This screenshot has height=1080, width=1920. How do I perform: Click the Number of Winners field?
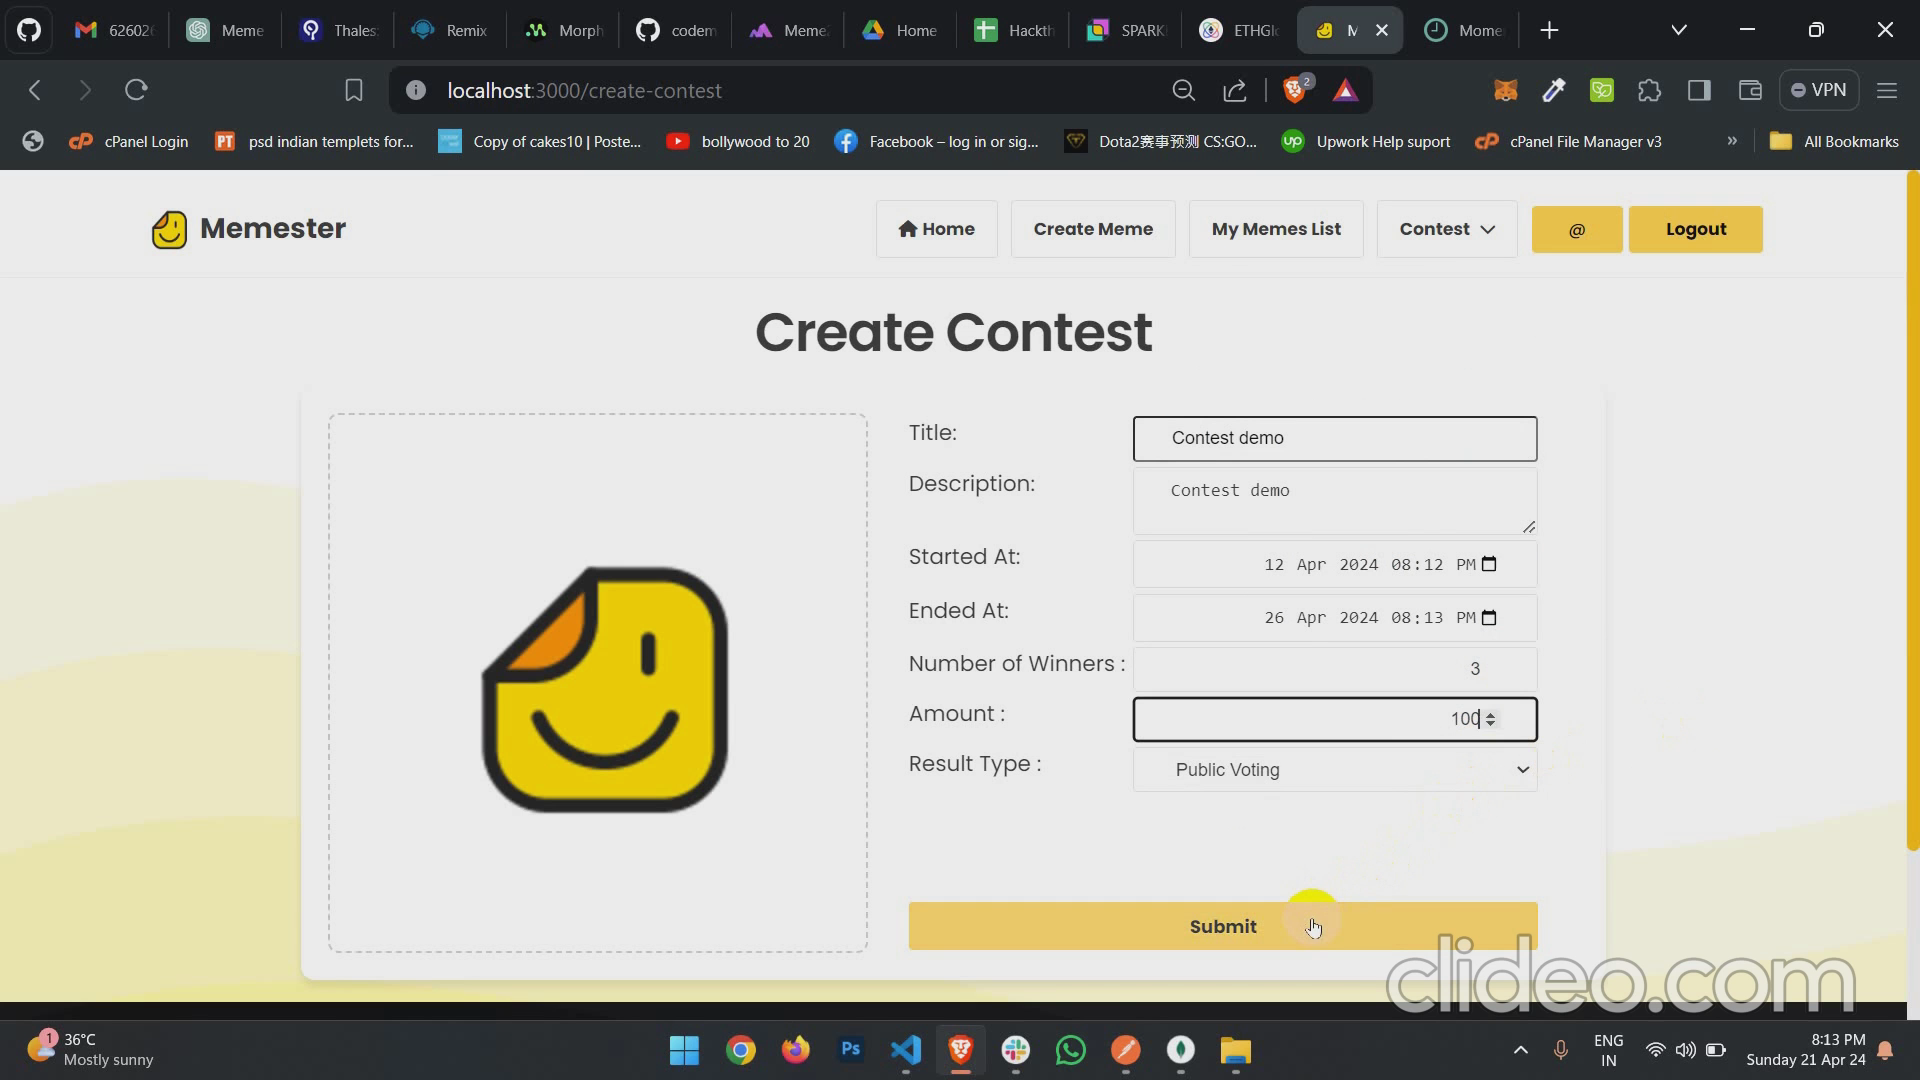[1334, 668]
